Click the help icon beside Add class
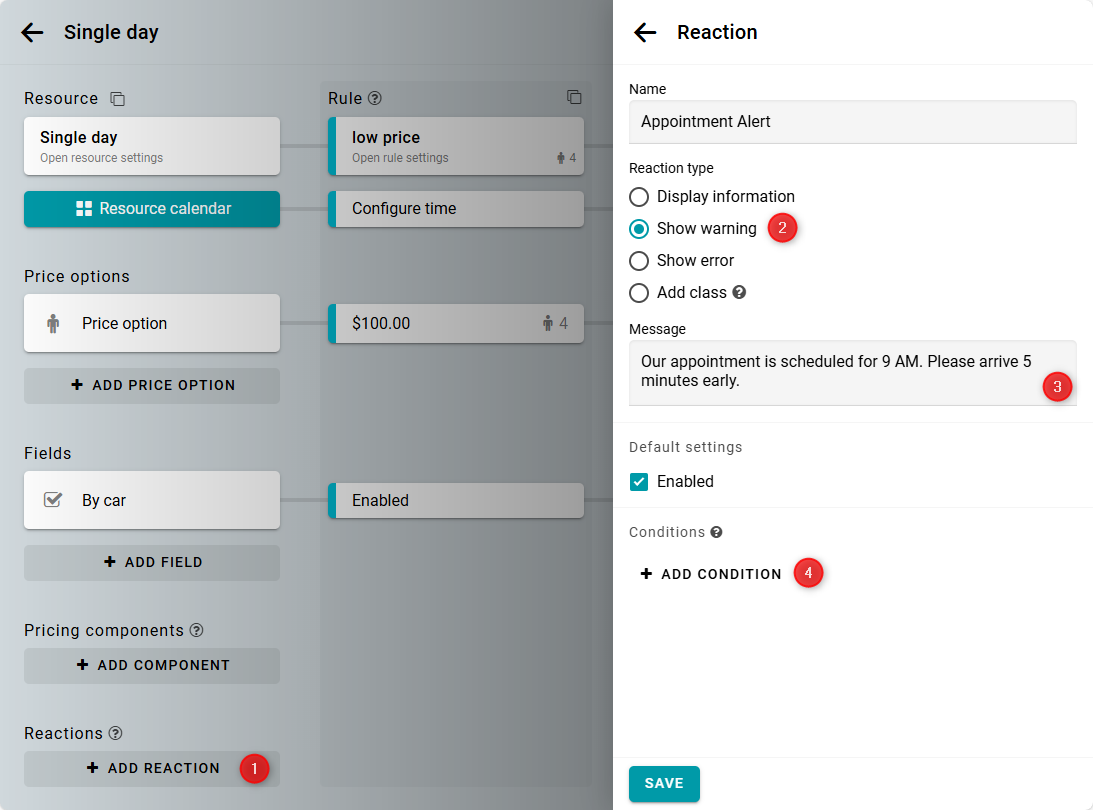The image size is (1093, 810). point(739,293)
